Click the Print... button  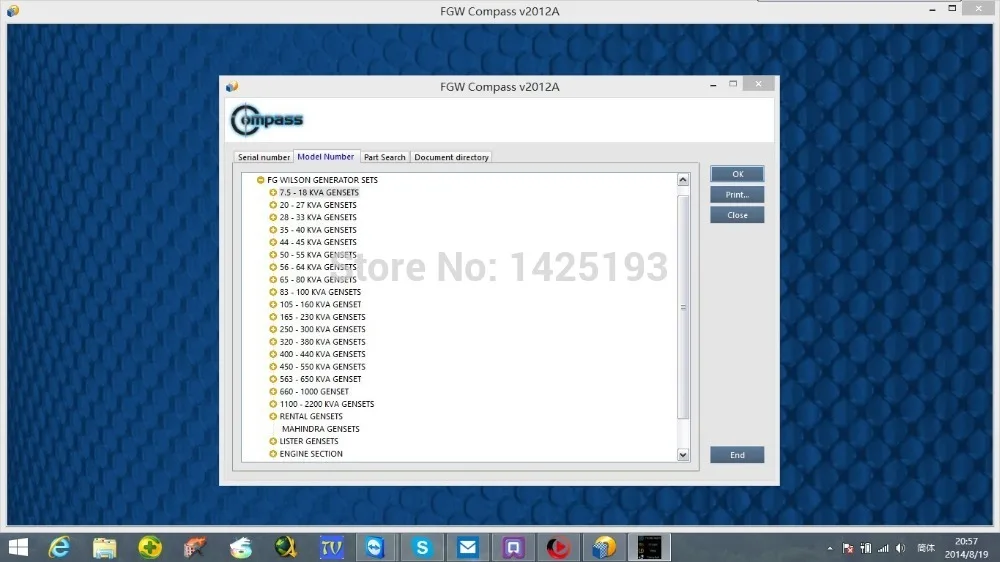click(737, 195)
